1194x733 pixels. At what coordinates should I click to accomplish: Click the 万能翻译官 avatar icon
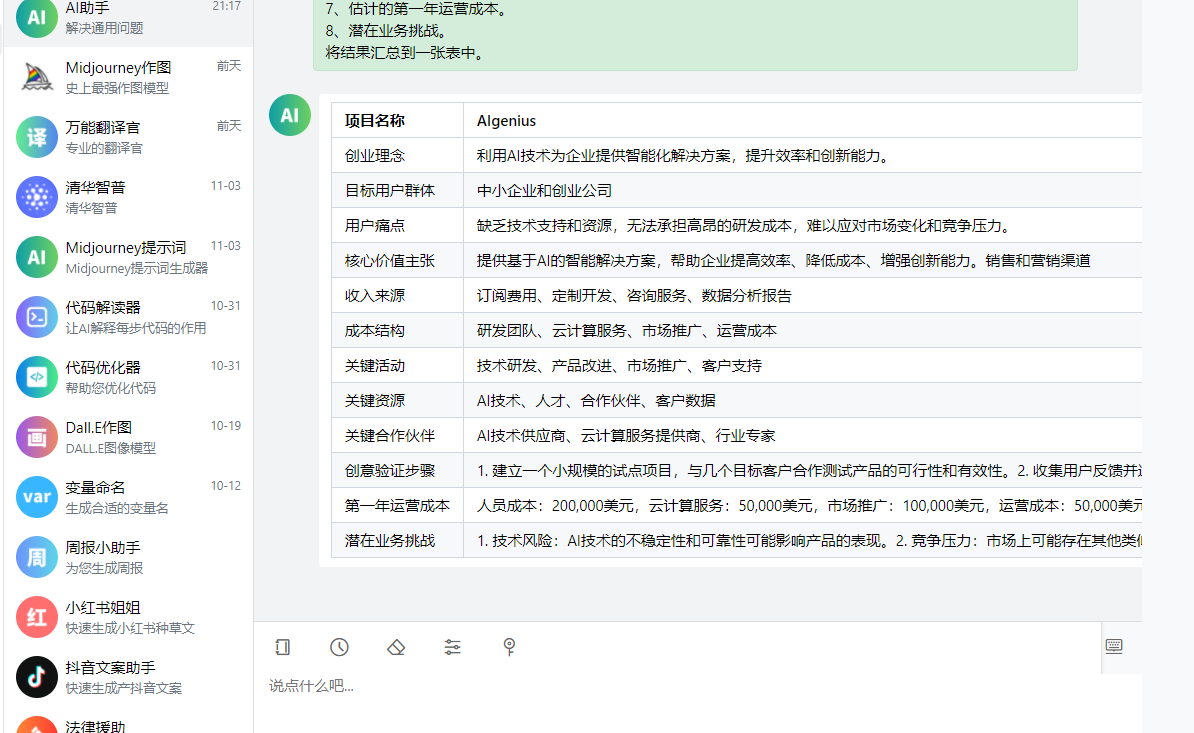point(37,137)
